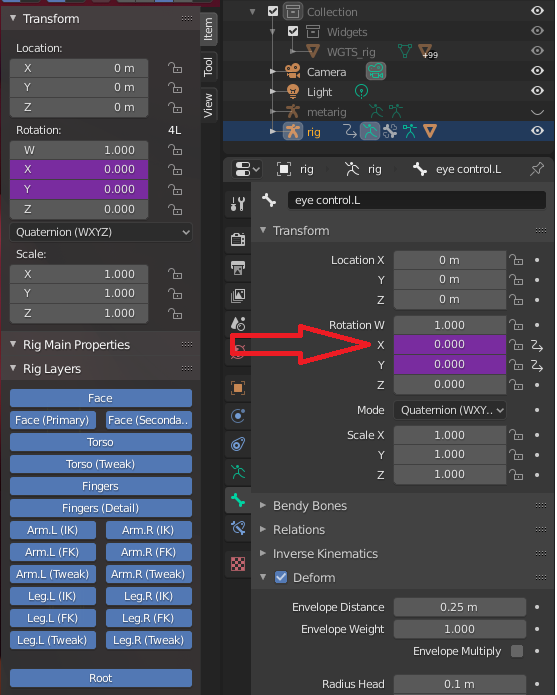Lock Rotation X in bone properties
This screenshot has height=695, width=557.
(516, 344)
